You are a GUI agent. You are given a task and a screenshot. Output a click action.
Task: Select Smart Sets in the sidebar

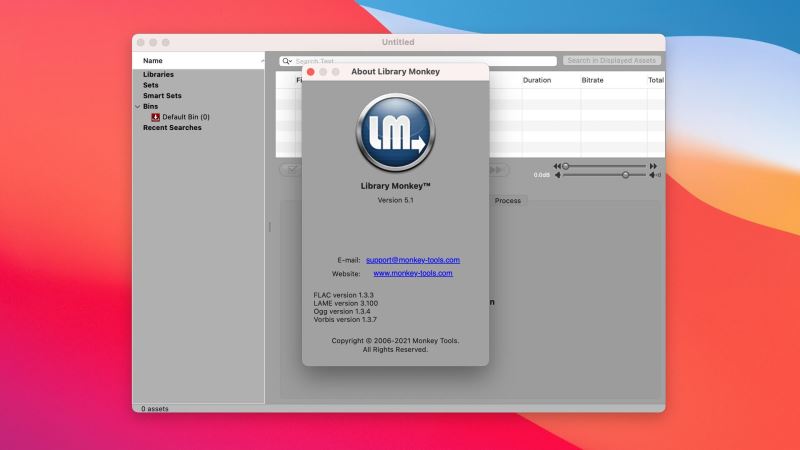(162, 96)
